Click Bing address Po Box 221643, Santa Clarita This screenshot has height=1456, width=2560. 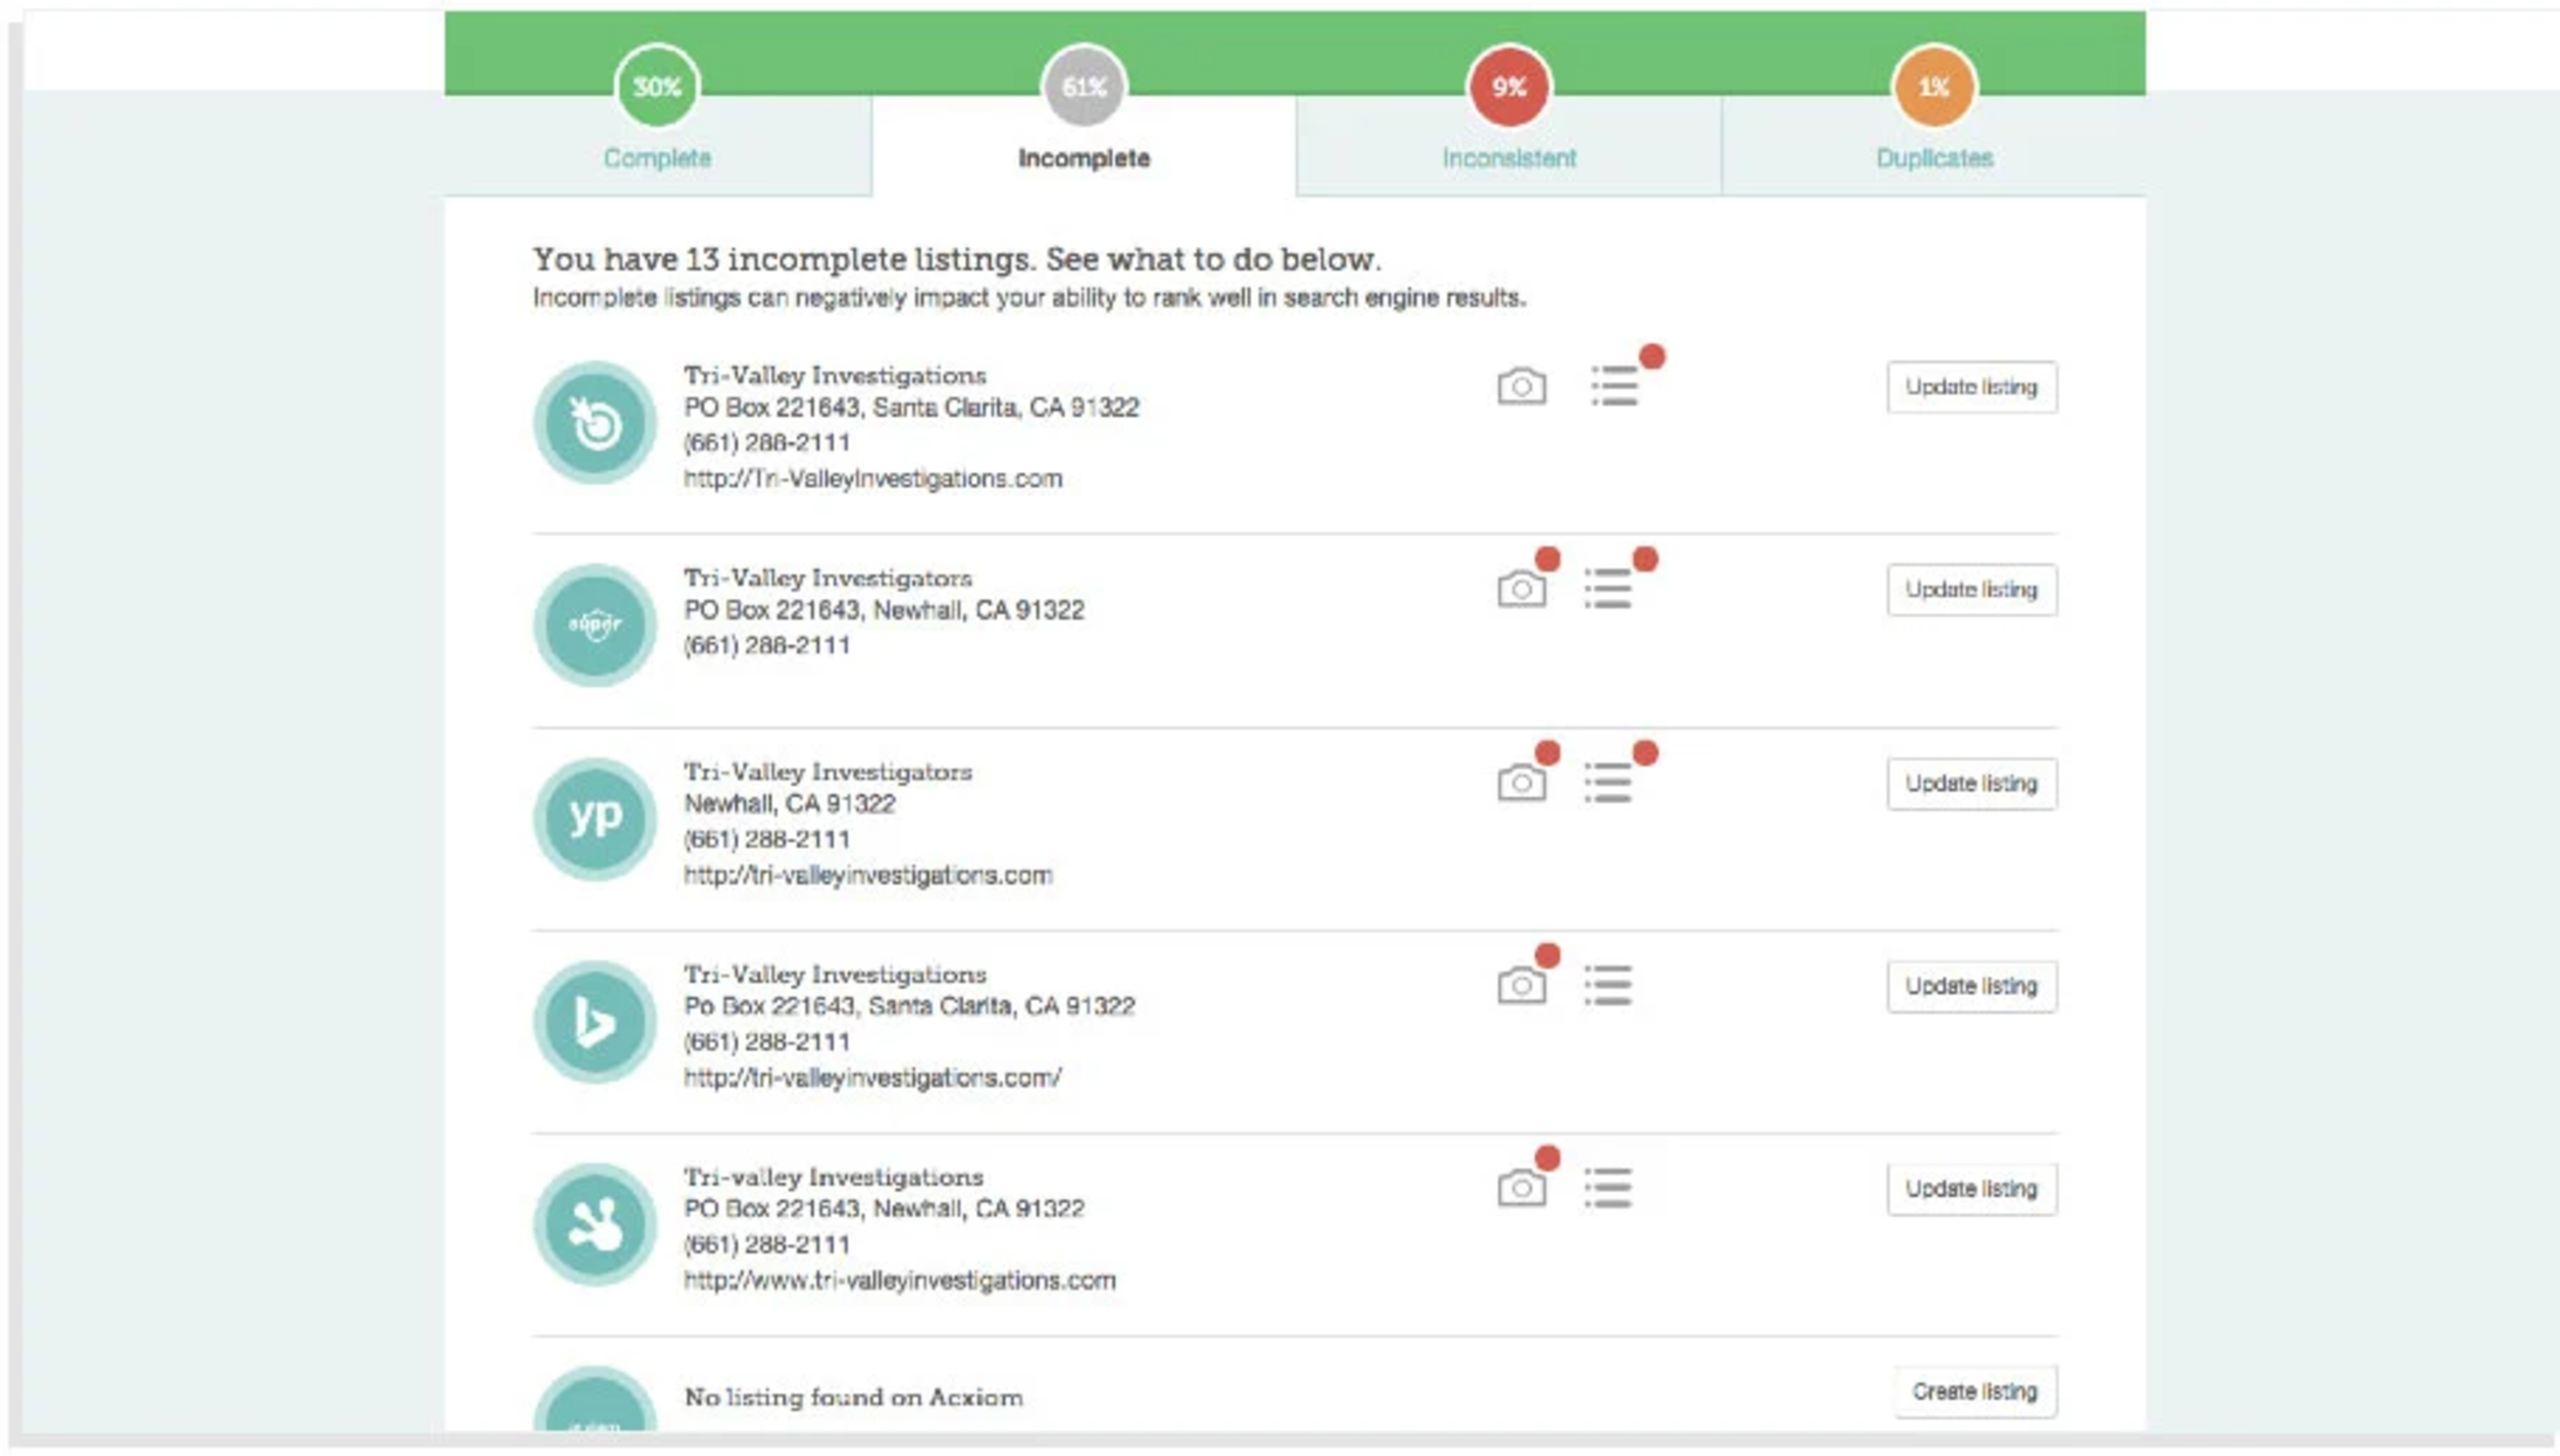[909, 1006]
